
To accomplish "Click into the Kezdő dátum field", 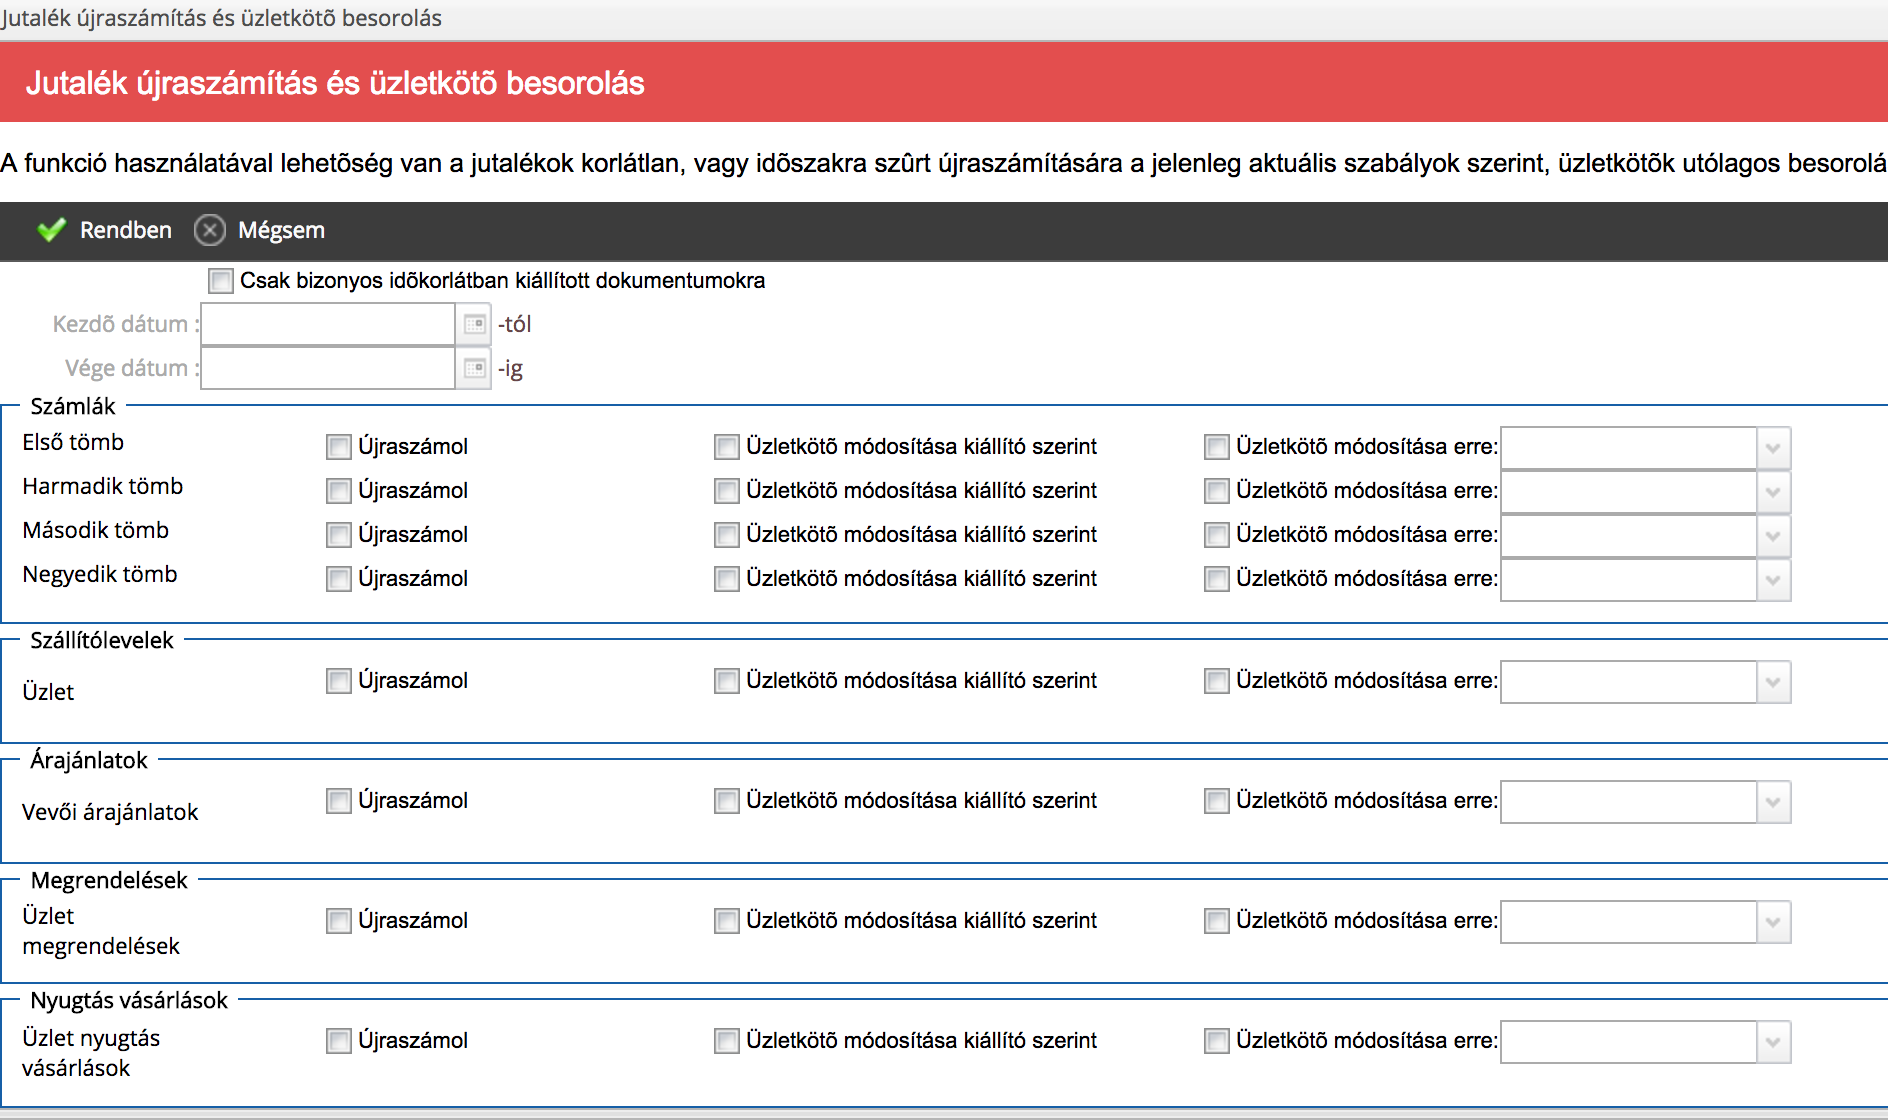I will point(328,324).
